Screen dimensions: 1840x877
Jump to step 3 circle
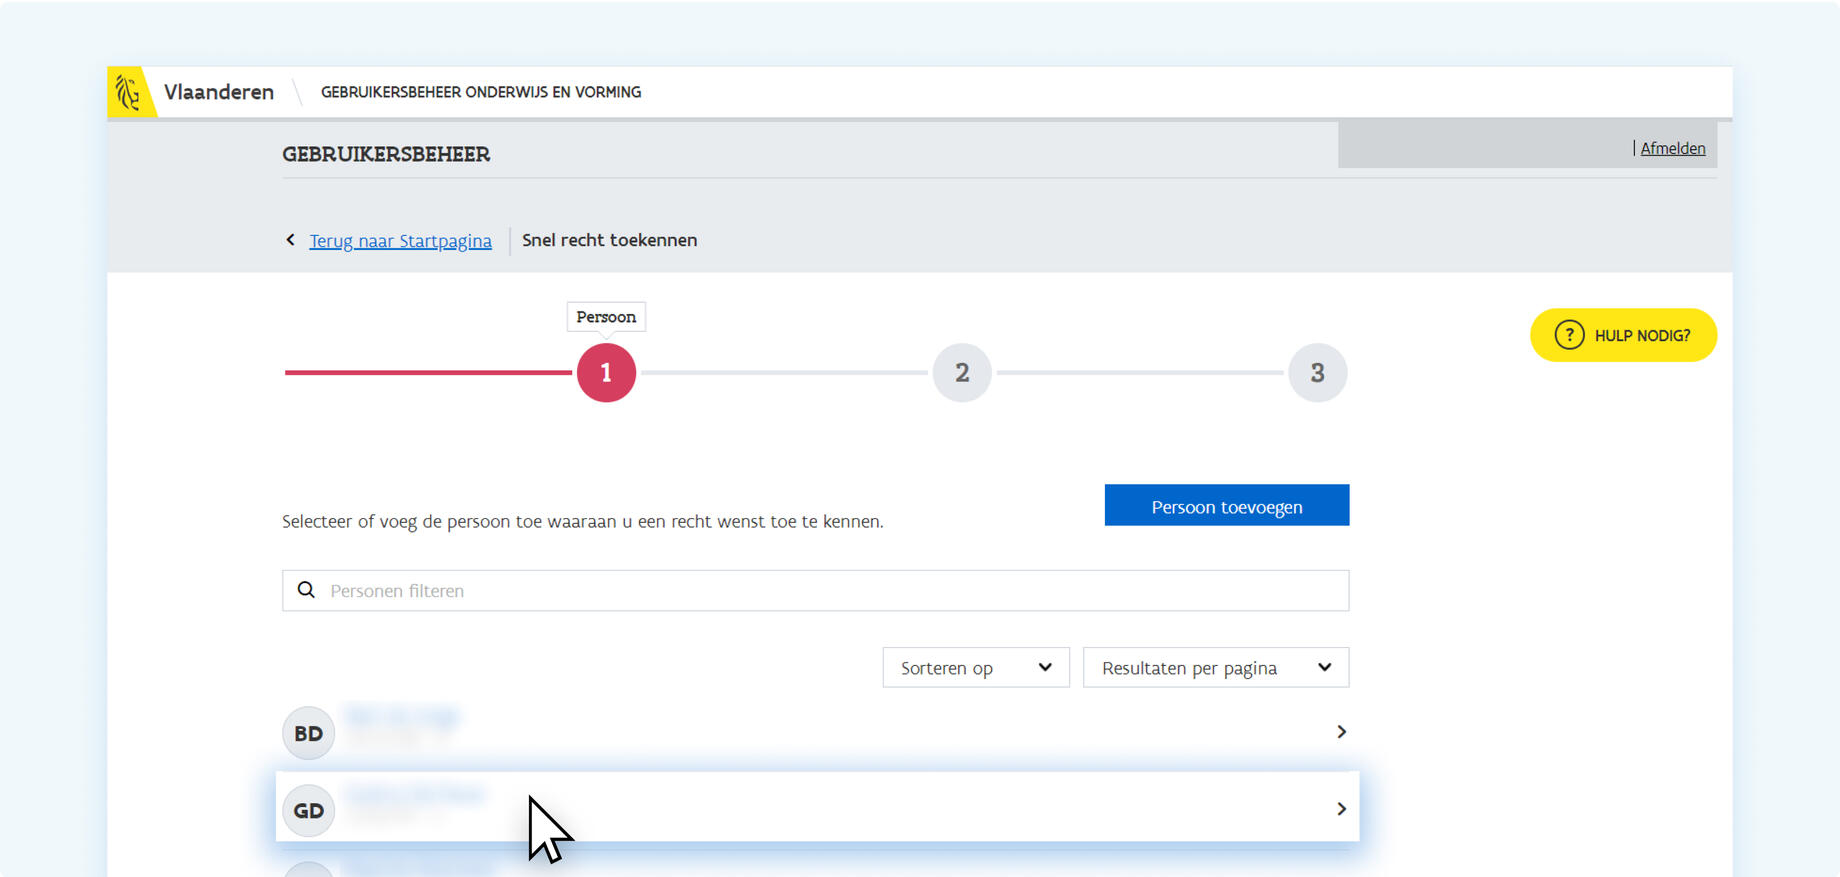[1317, 373]
